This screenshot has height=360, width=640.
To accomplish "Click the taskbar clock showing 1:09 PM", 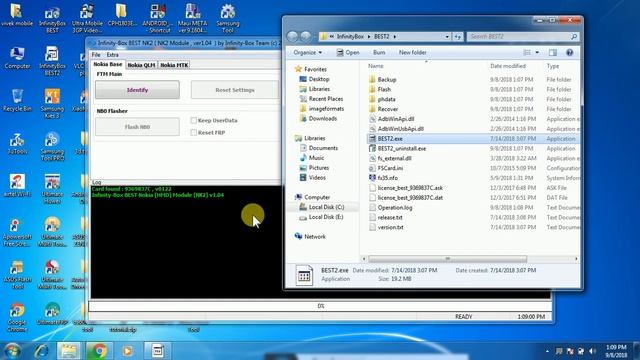I will click(x=616, y=351).
